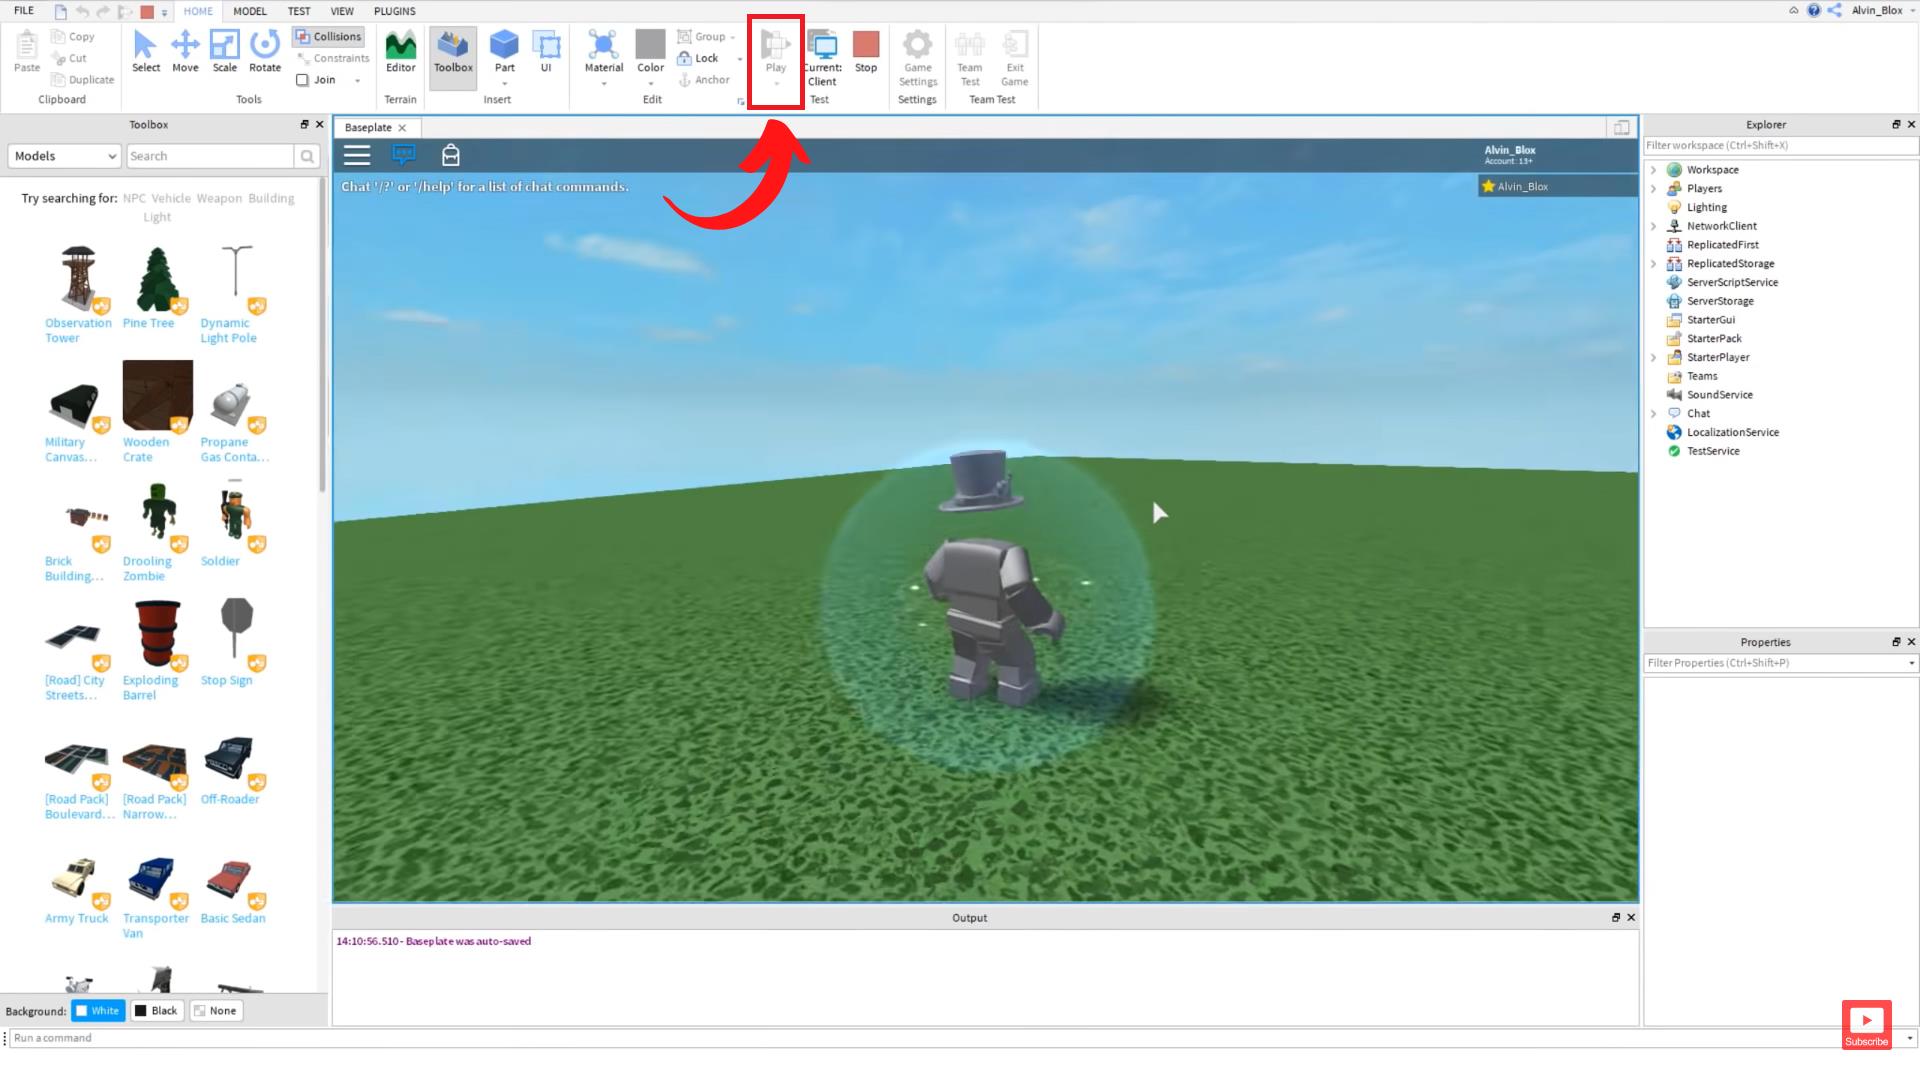1920x1080 pixels.
Task: Click the Color swatch in Edit group
Action: click(x=650, y=44)
